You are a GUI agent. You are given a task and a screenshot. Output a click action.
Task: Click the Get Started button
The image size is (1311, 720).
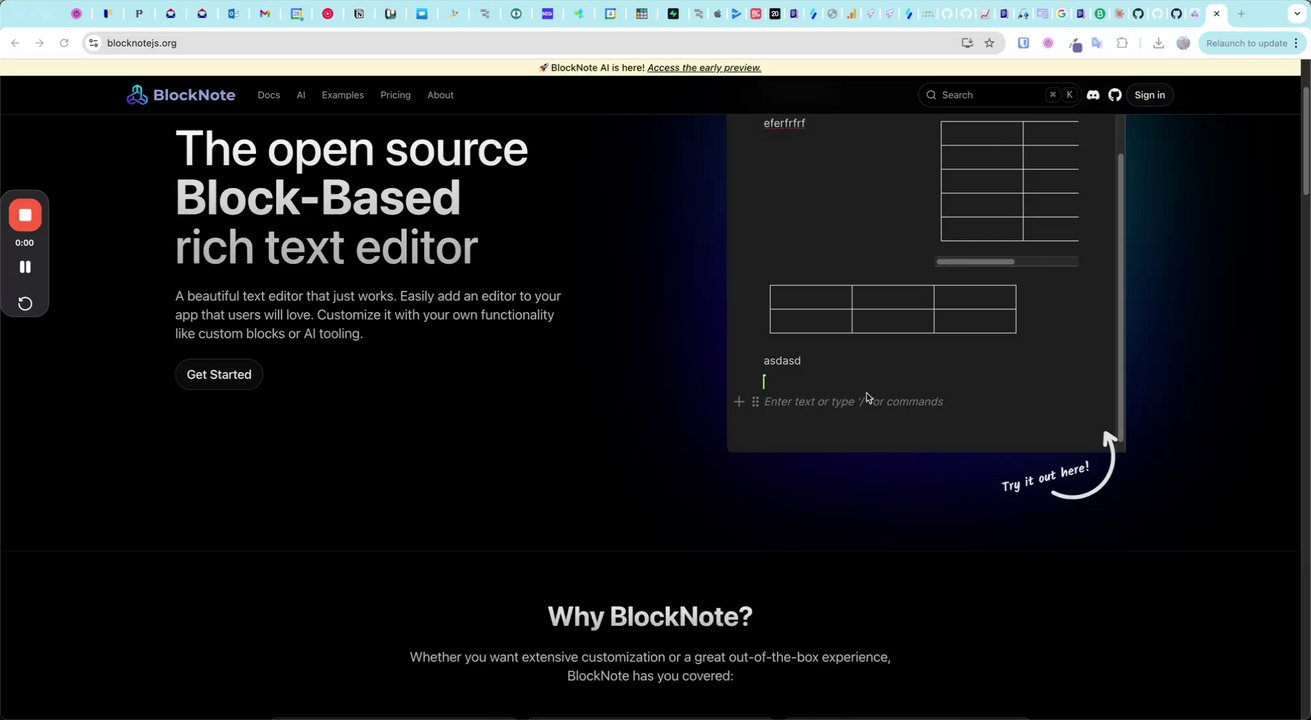(219, 374)
